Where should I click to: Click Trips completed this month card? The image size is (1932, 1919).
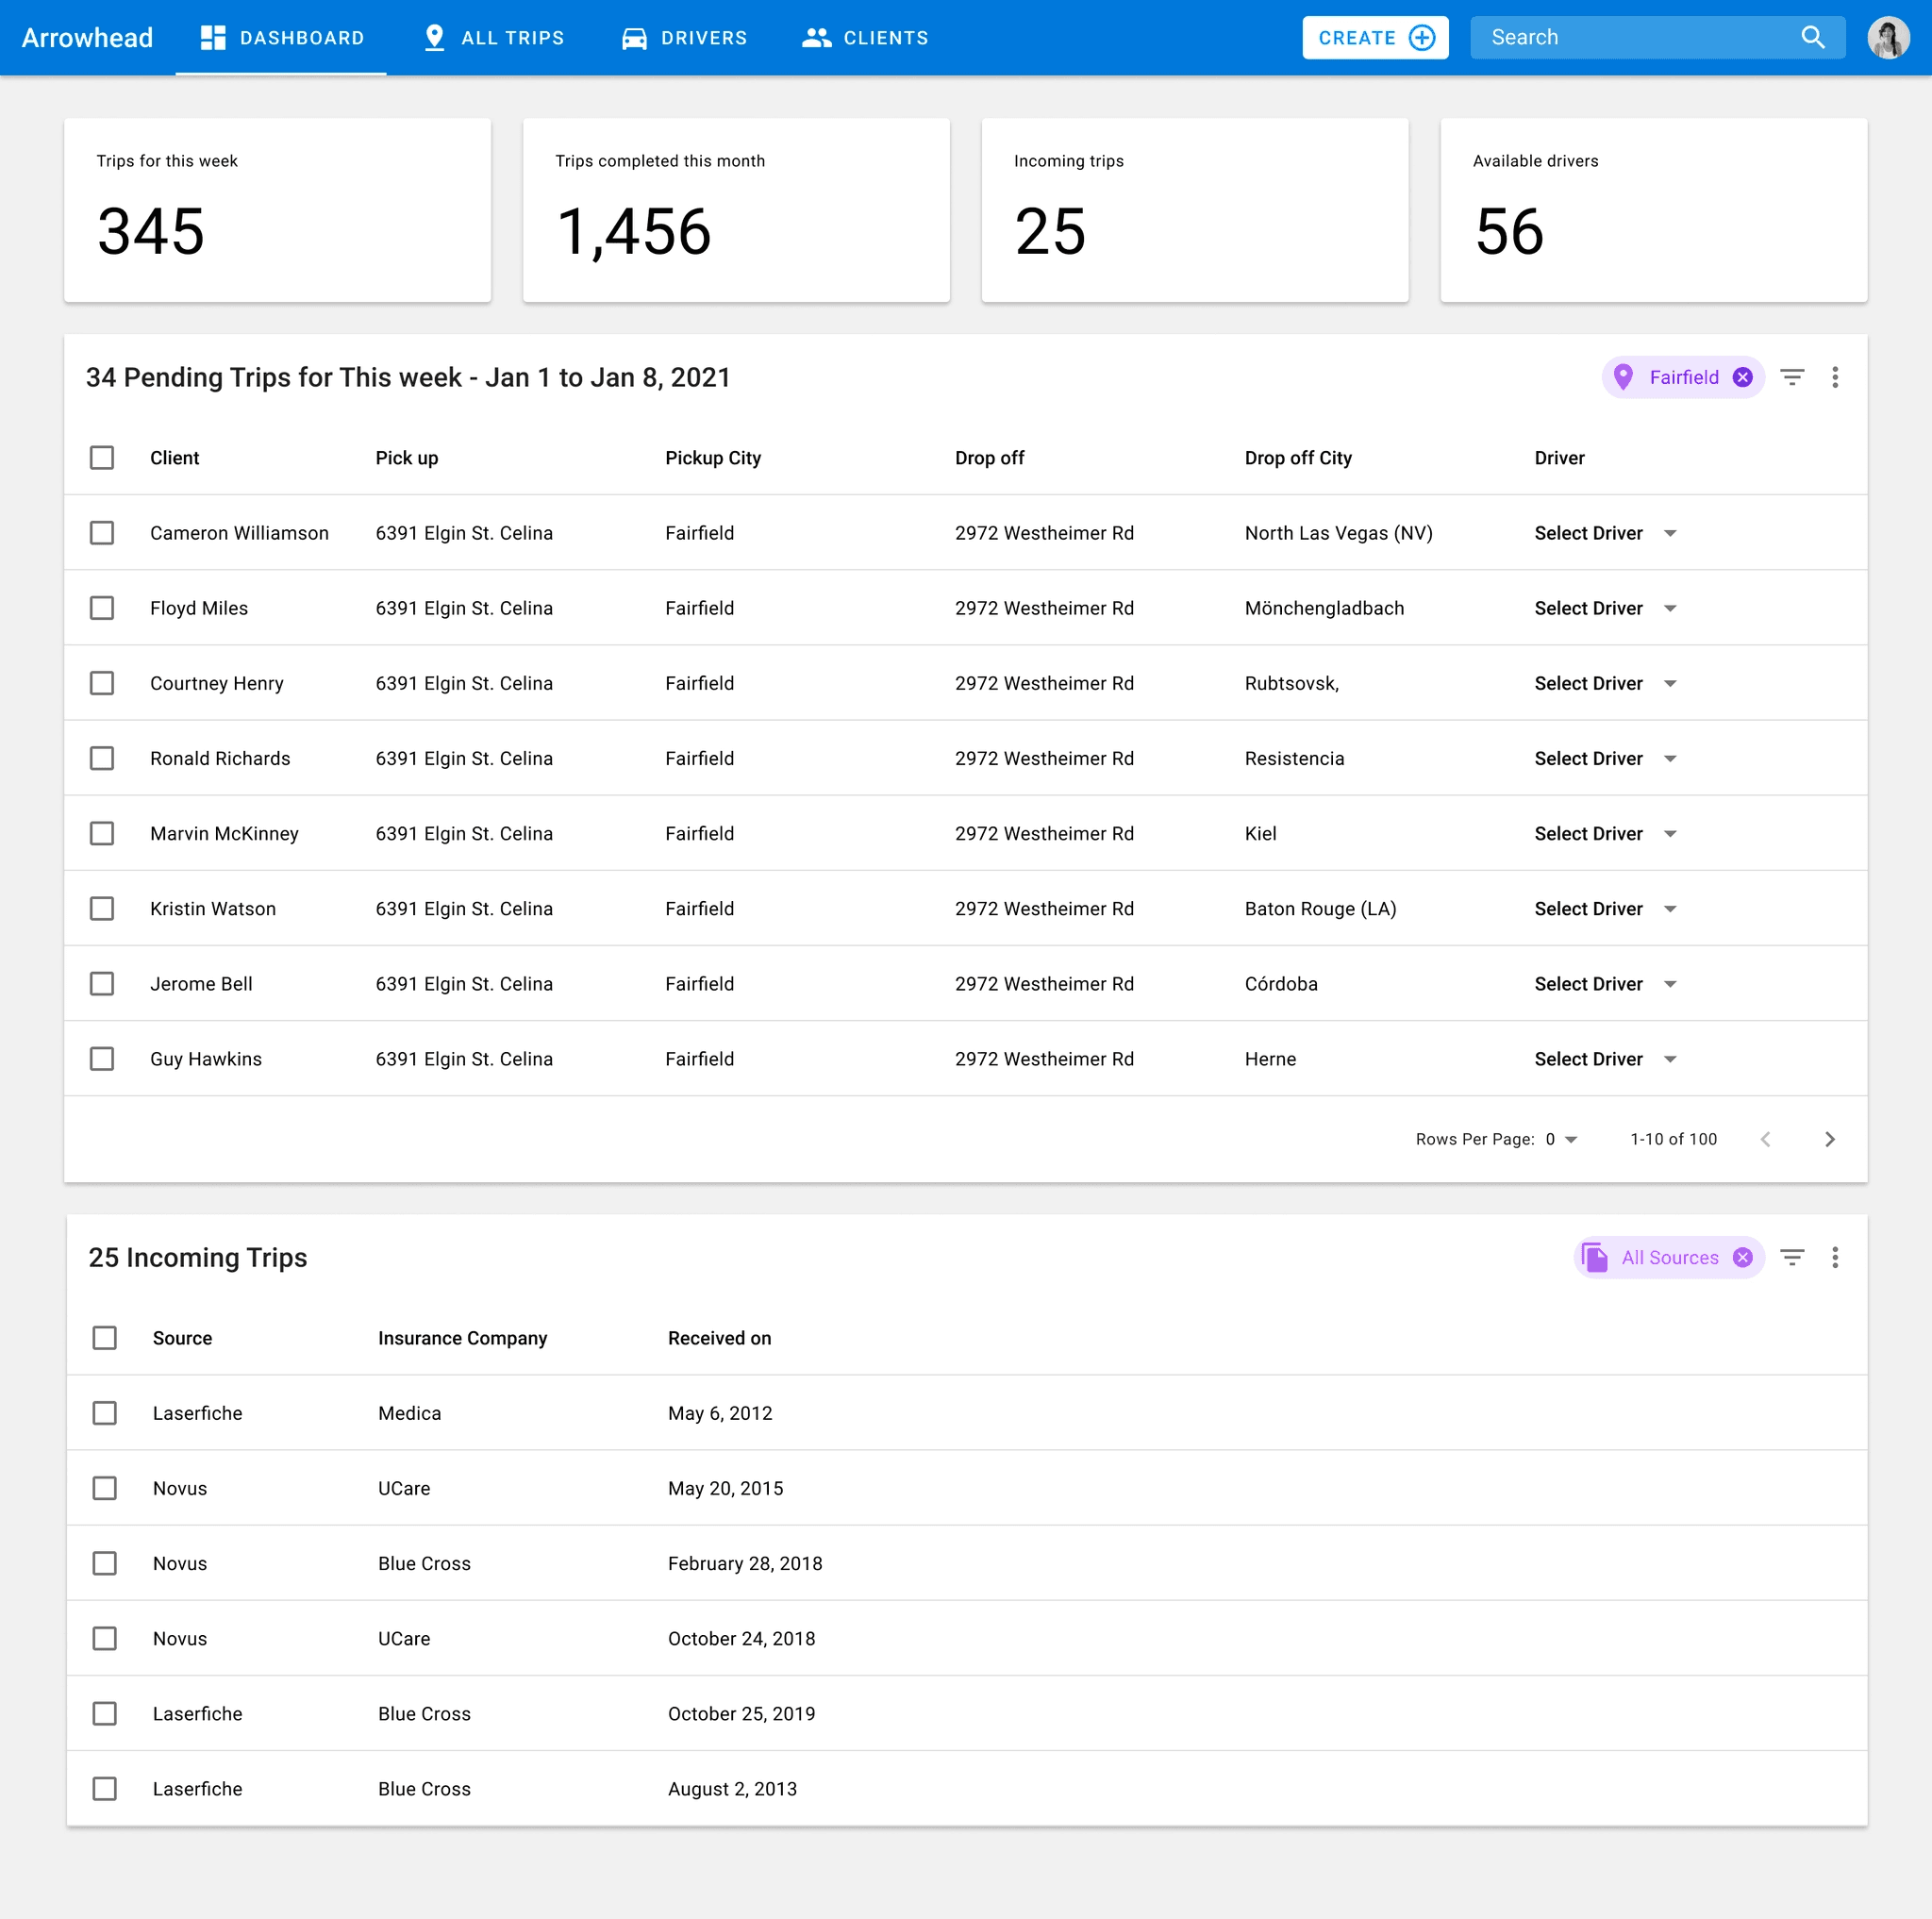tap(736, 210)
